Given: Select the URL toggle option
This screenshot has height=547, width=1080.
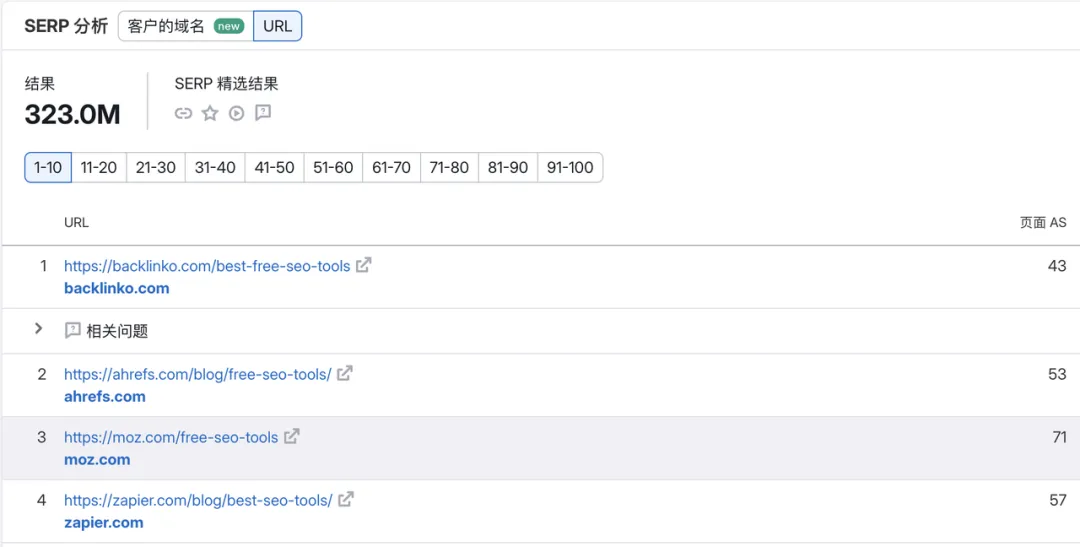Looking at the screenshot, I should (x=278, y=26).
